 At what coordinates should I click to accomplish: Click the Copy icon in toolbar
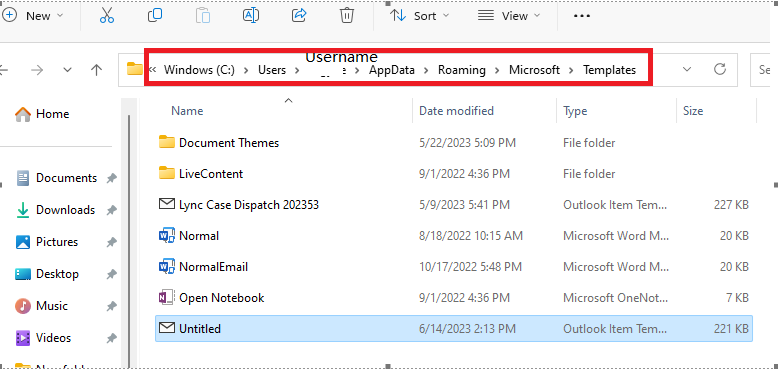click(x=155, y=16)
